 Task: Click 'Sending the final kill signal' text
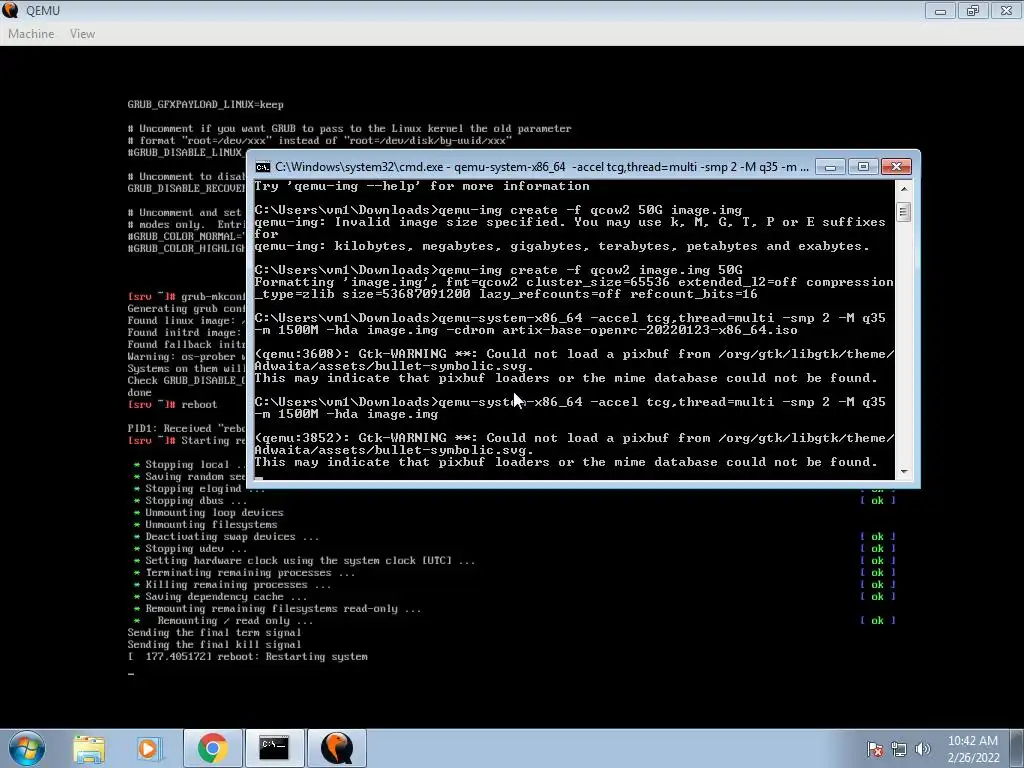(214, 645)
